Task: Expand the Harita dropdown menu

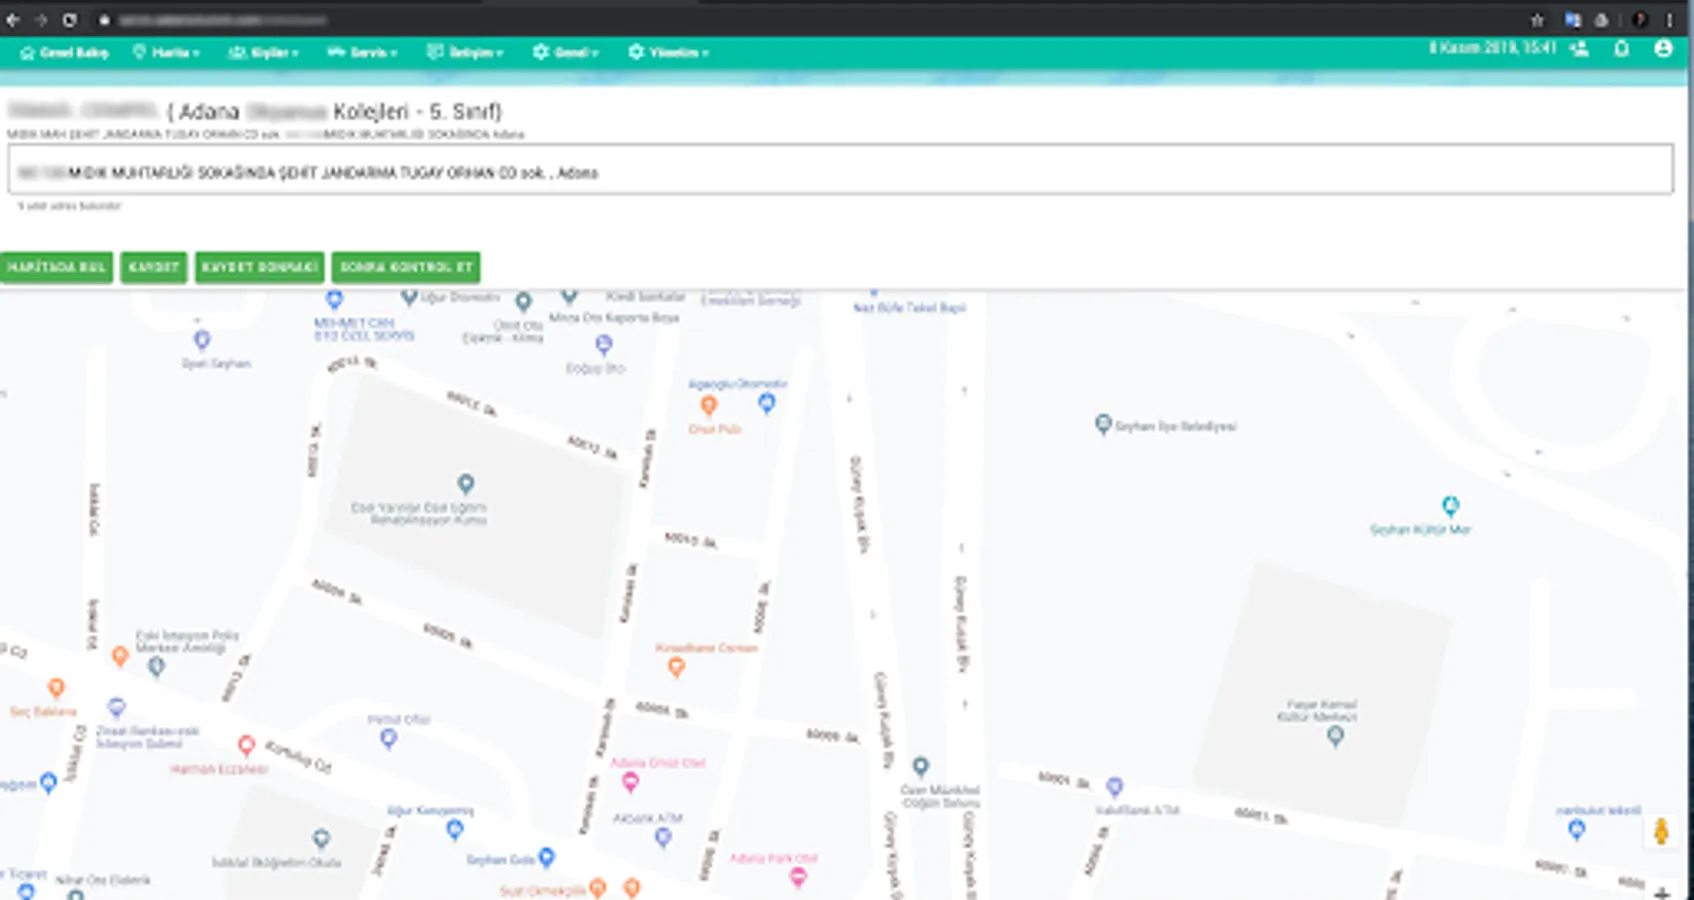Action: [x=166, y=52]
